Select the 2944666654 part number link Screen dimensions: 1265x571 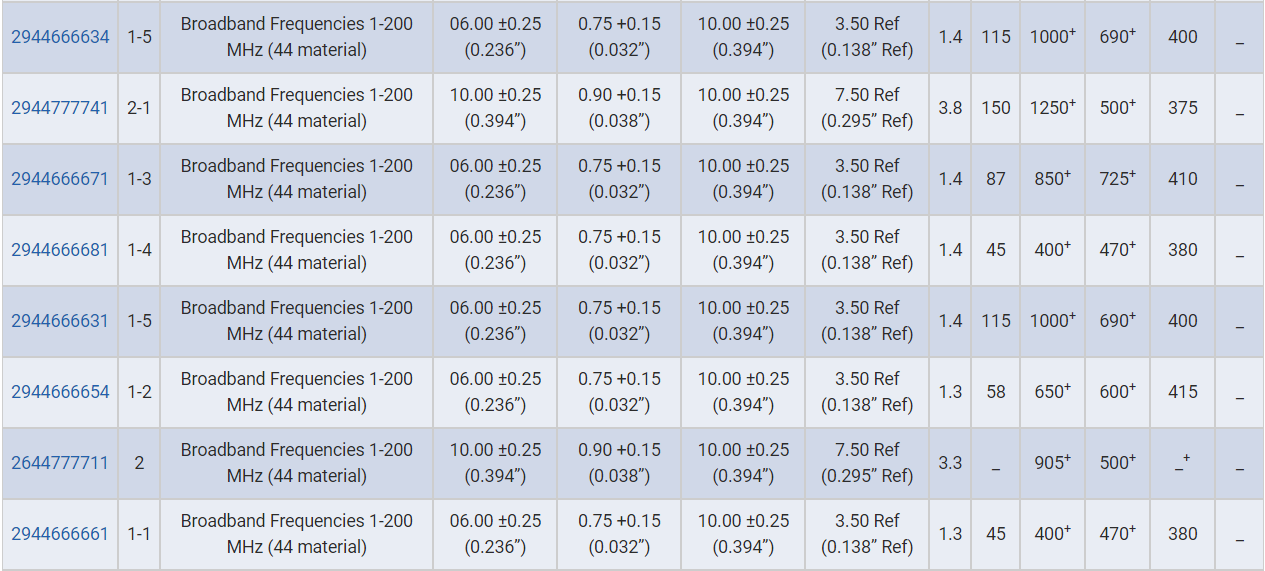[x=60, y=392]
